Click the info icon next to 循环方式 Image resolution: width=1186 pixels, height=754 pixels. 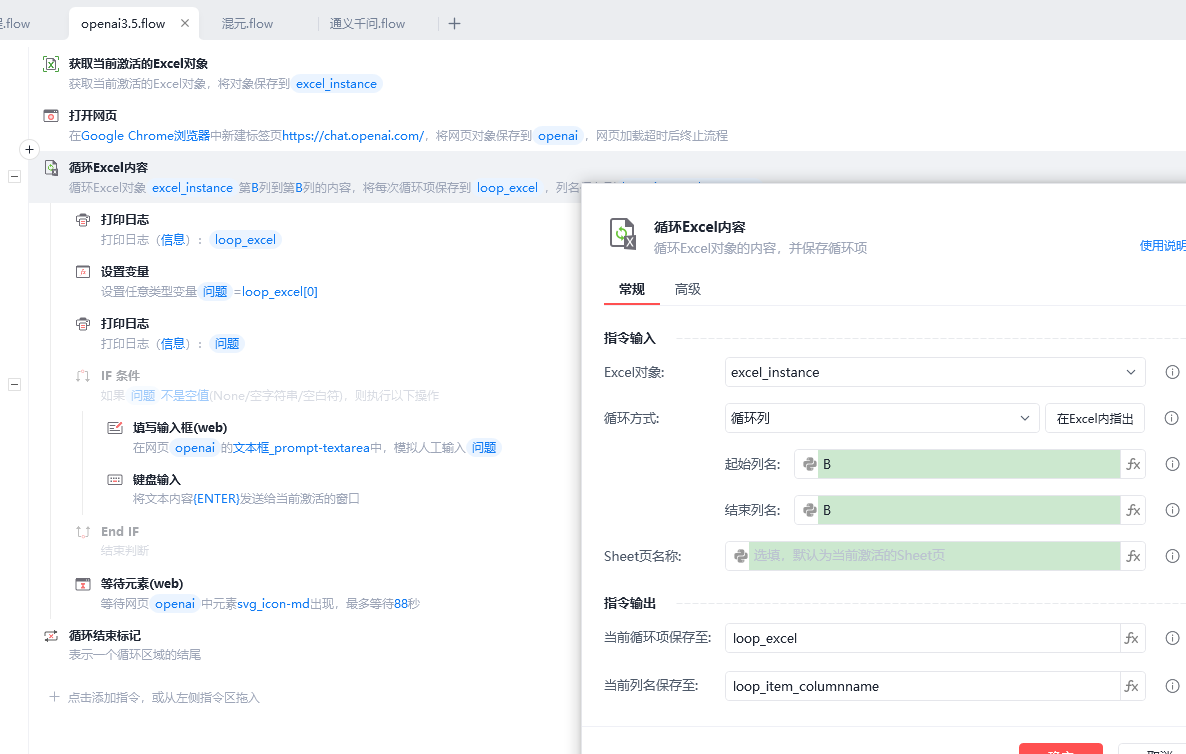tap(1172, 418)
